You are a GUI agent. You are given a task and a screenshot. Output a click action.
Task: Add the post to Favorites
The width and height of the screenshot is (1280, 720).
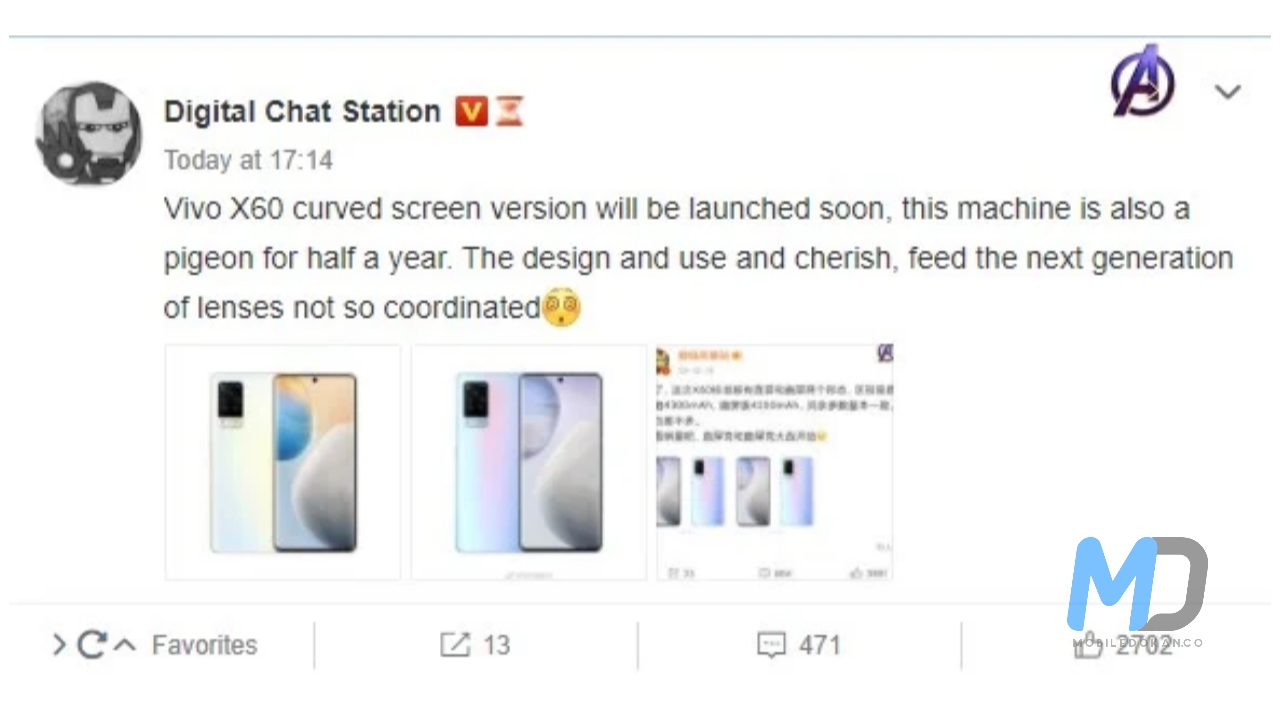[204, 645]
